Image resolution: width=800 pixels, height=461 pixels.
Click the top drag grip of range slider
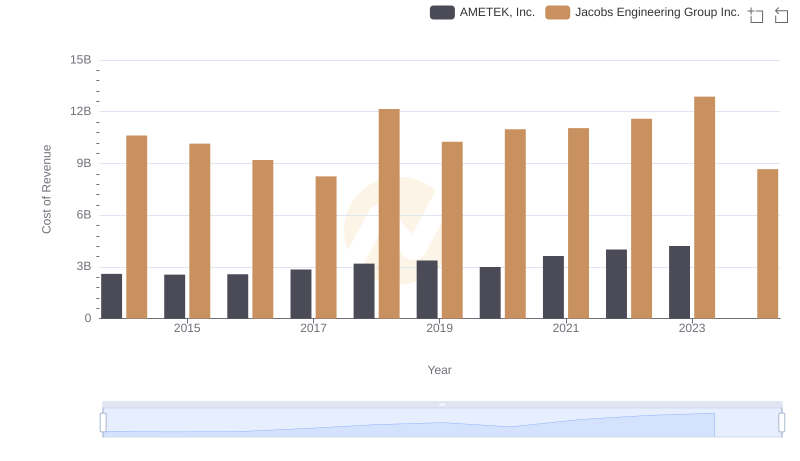point(442,404)
